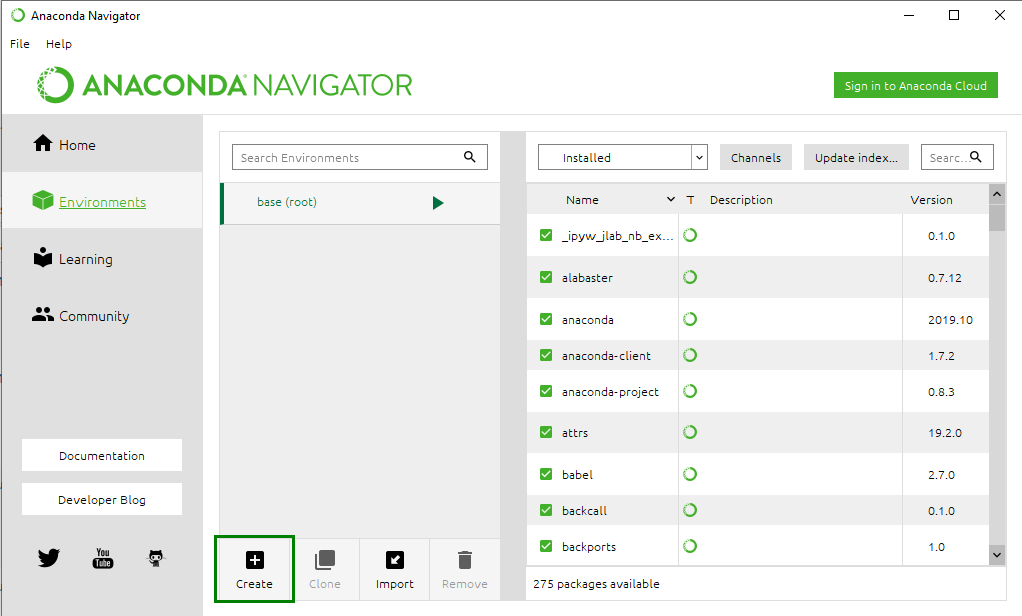Screen dimensions: 1022x616
Task: Click the Channels button
Action: 755,157
